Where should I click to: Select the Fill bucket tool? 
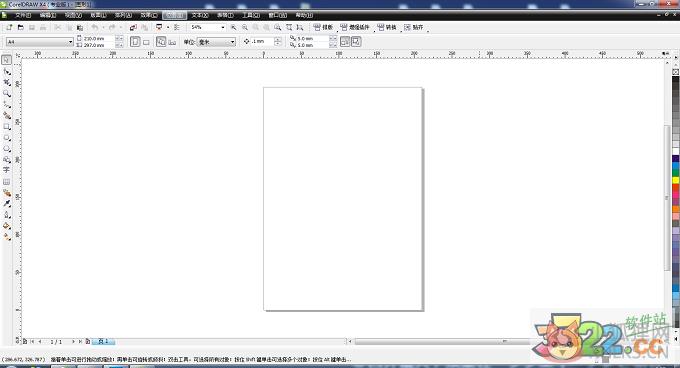7,226
